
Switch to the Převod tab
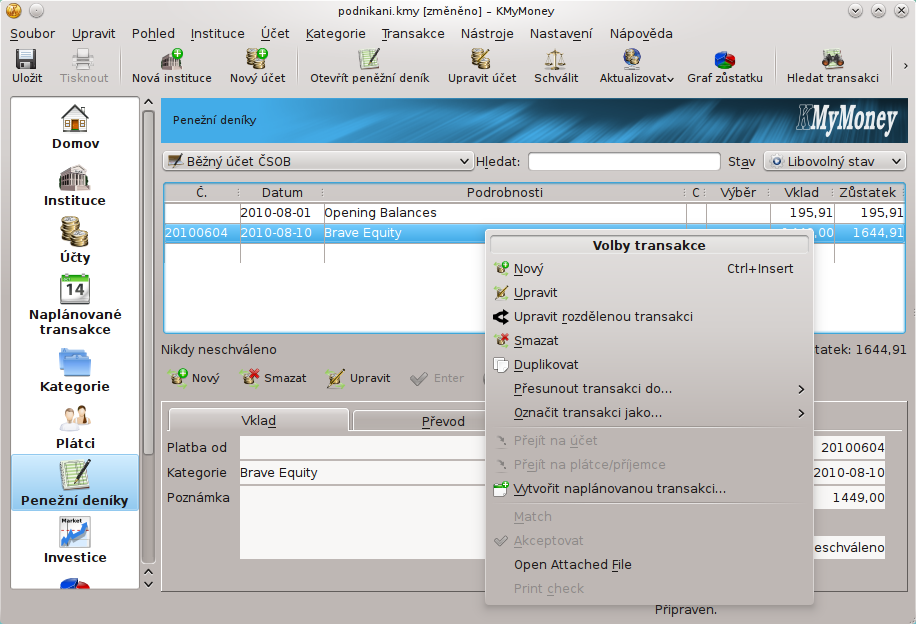(x=420, y=421)
